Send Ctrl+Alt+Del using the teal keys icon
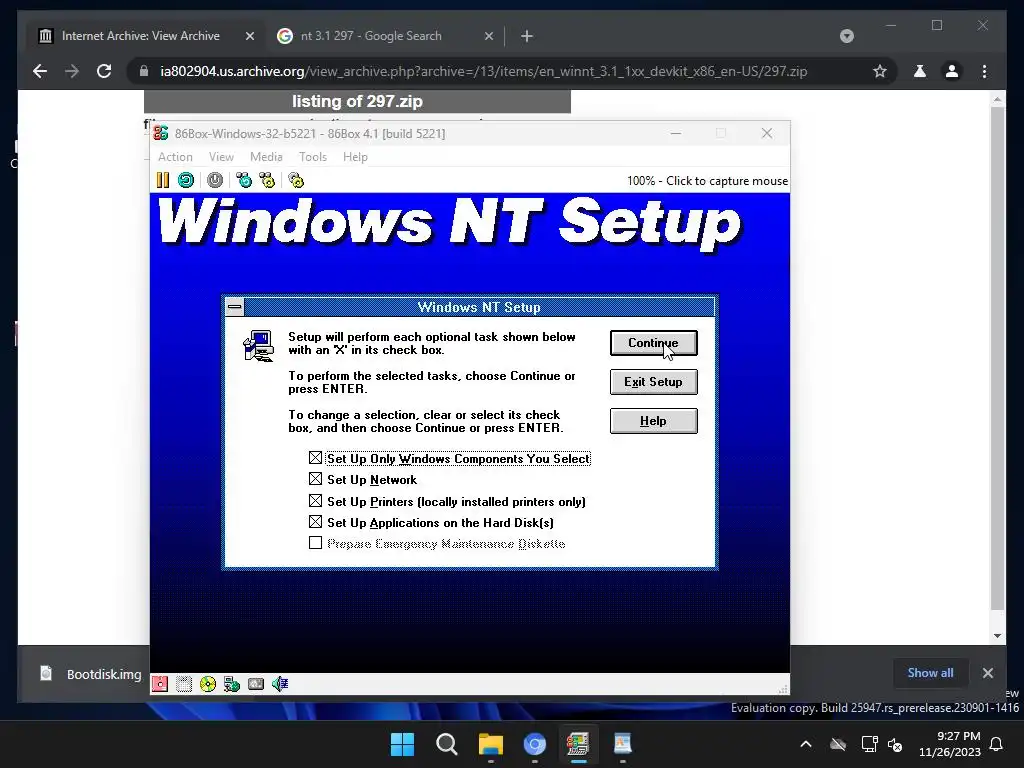 (244, 180)
